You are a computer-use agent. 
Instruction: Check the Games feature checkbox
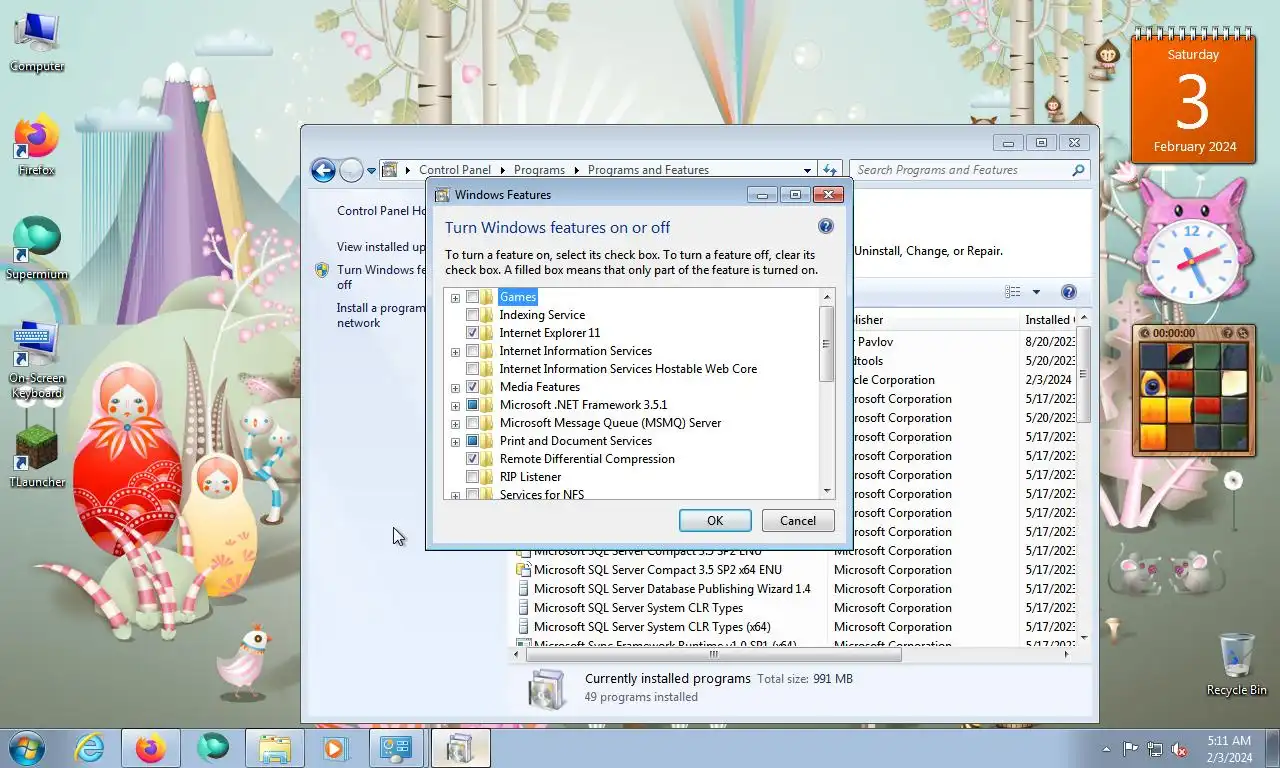point(472,297)
